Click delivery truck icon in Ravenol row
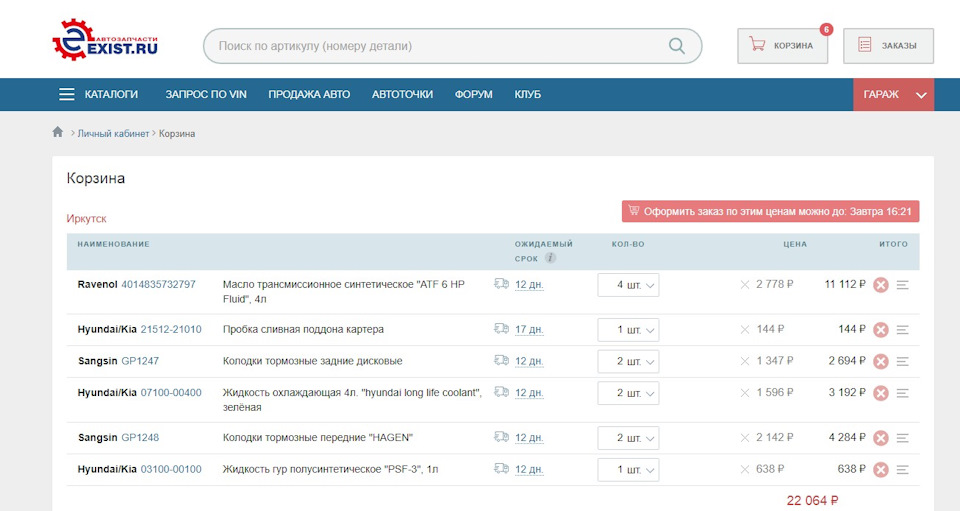The image size is (960, 511). pyautogui.click(x=501, y=283)
